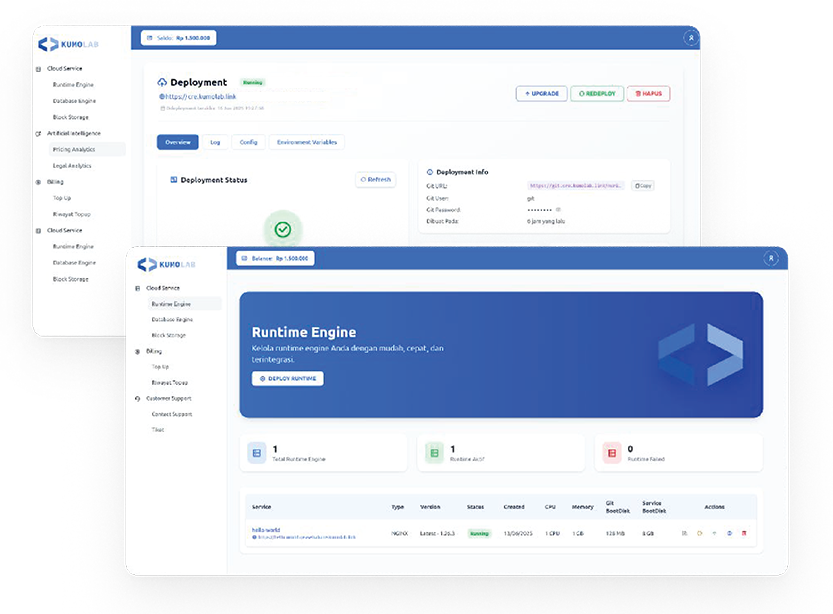
Task: Click the Redeploy button
Action: (596, 93)
